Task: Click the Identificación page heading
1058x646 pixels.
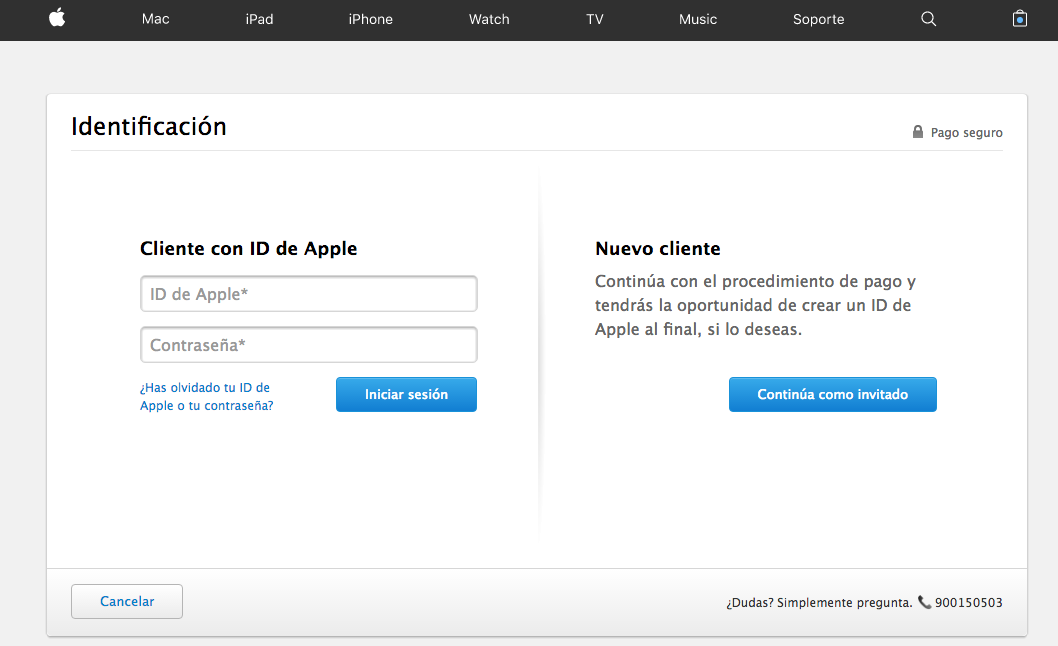Action: [x=149, y=127]
